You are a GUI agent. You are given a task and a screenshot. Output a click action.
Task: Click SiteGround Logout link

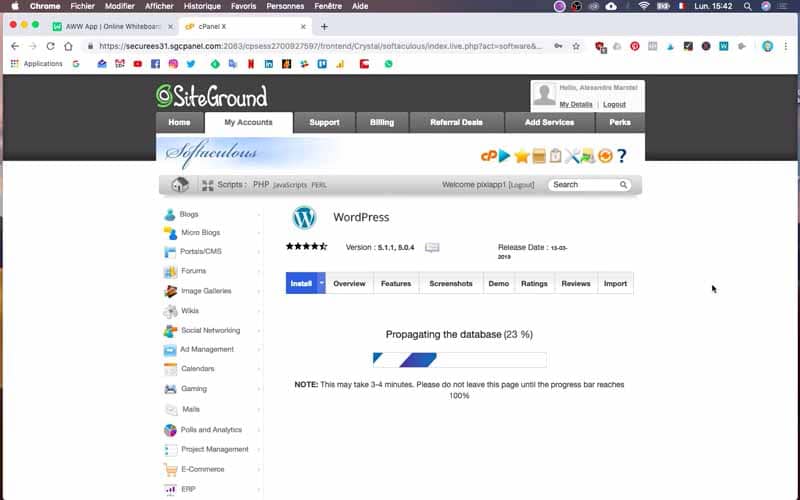point(614,104)
